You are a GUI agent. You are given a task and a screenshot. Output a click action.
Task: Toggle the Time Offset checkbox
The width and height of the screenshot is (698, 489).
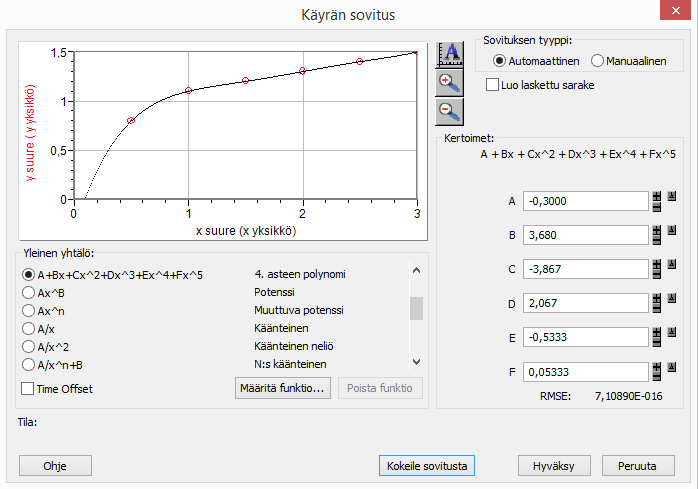28,388
